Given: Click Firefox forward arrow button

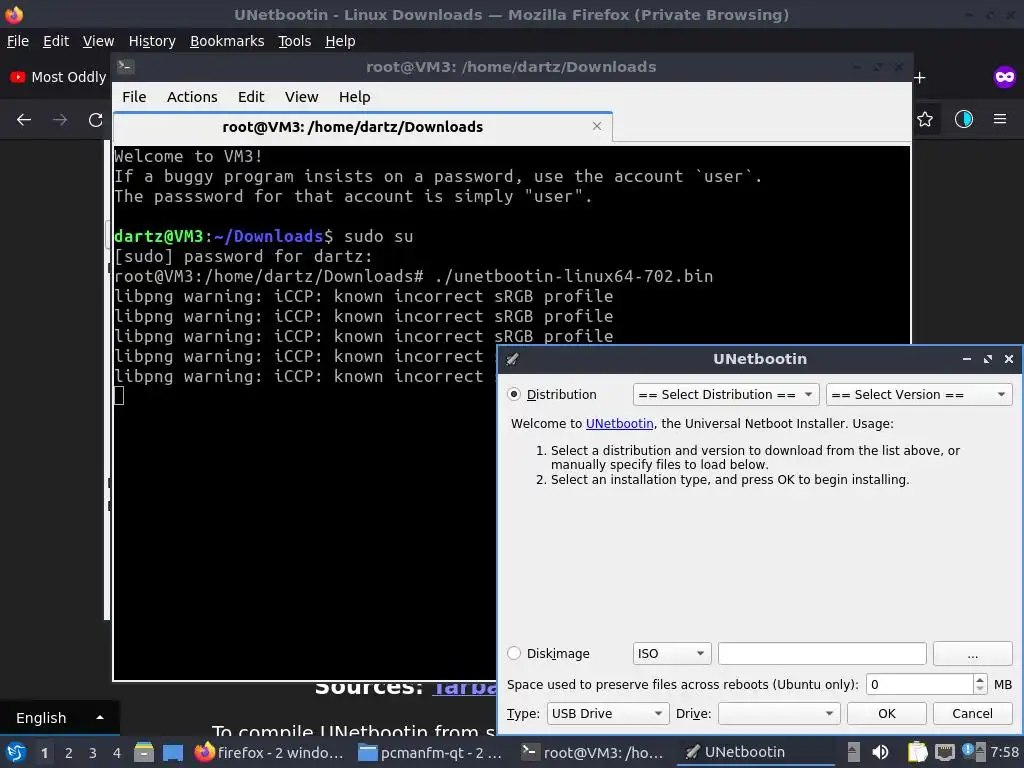Looking at the screenshot, I should click(60, 120).
